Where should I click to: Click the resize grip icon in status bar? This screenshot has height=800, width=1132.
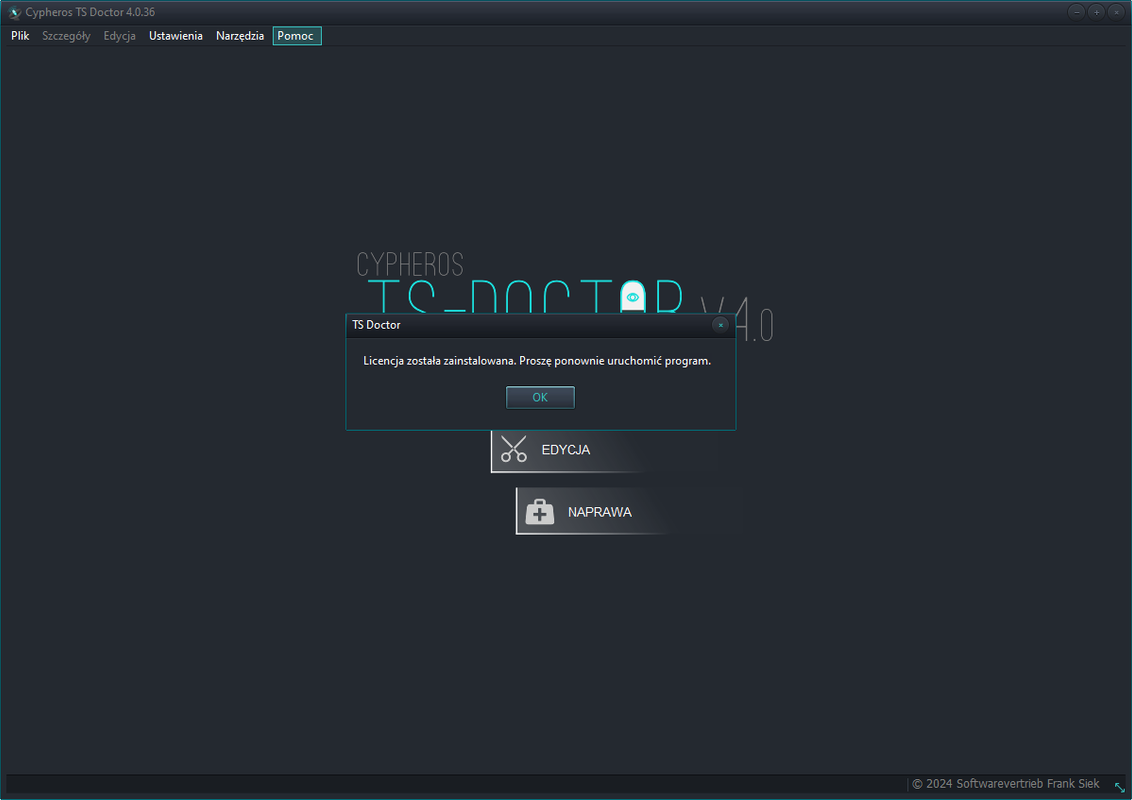(x=1119, y=786)
